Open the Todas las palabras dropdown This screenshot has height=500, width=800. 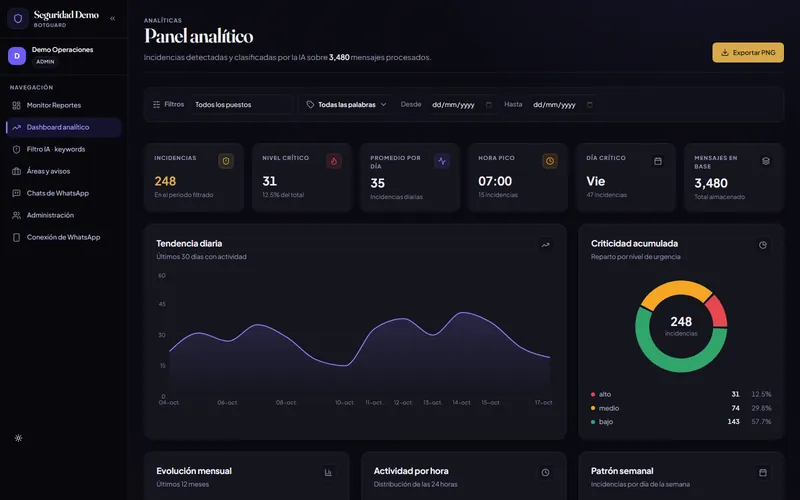point(346,105)
